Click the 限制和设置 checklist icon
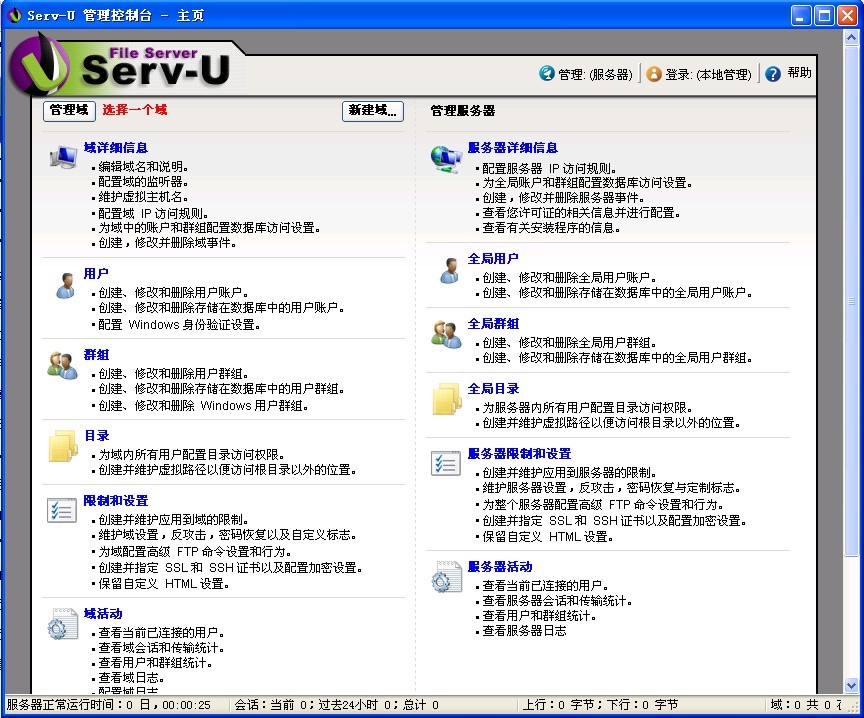 point(62,511)
